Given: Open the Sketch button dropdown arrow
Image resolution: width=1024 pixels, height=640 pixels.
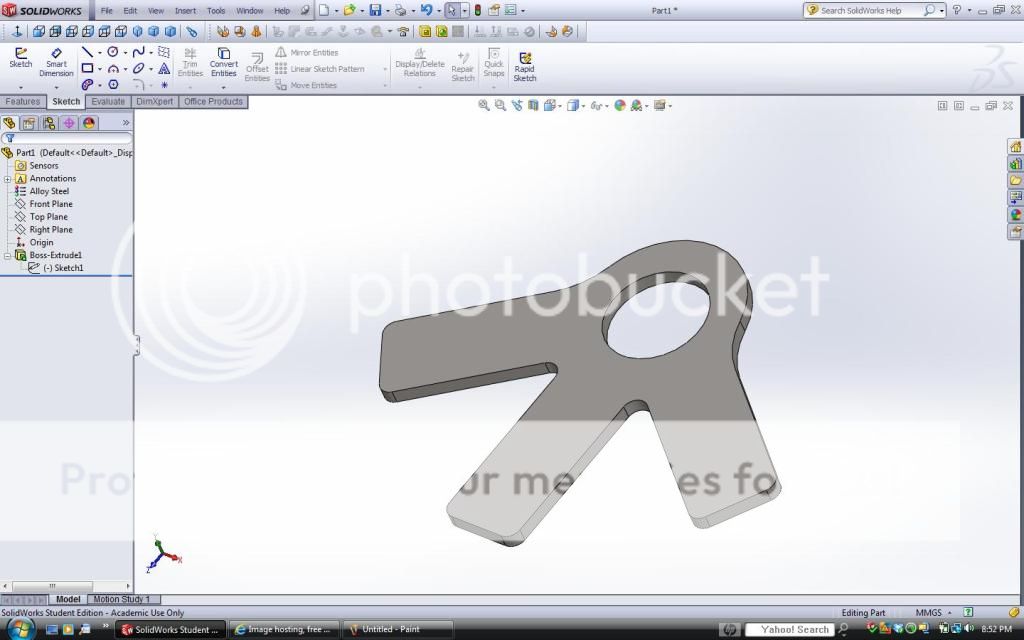Looking at the screenshot, I should 20,86.
